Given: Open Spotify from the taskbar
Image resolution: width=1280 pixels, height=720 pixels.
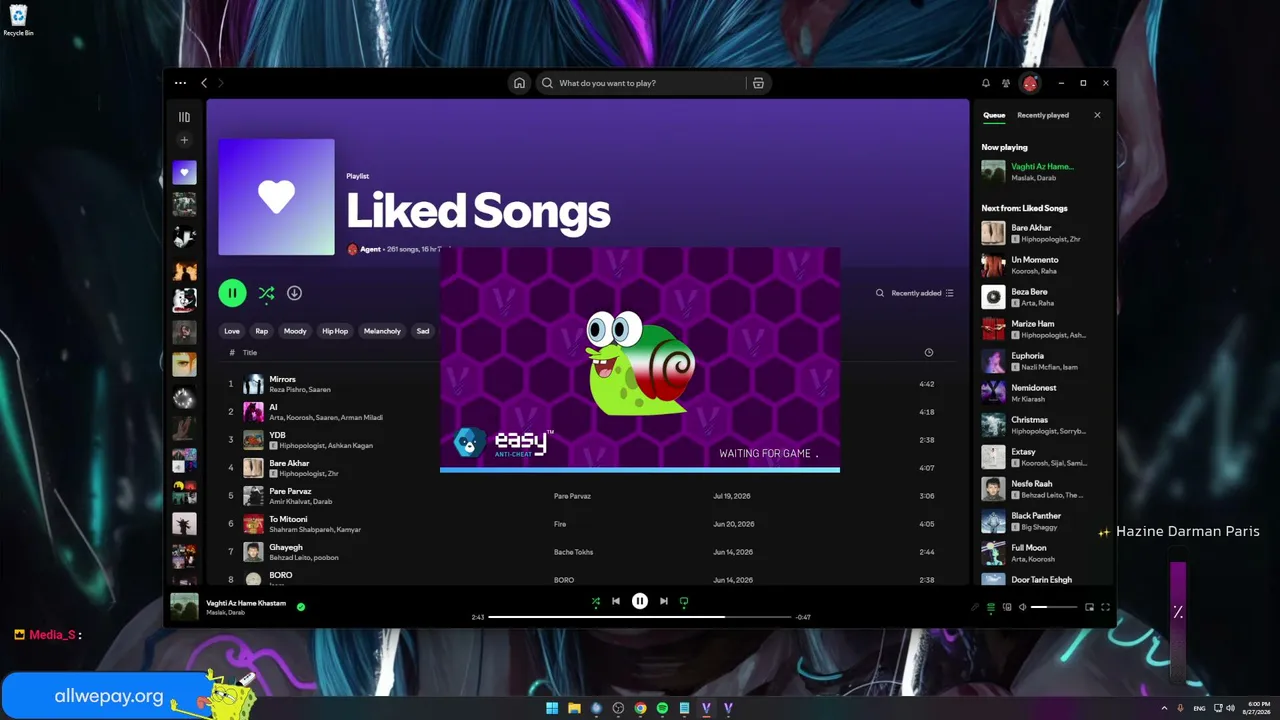Looking at the screenshot, I should click(662, 708).
